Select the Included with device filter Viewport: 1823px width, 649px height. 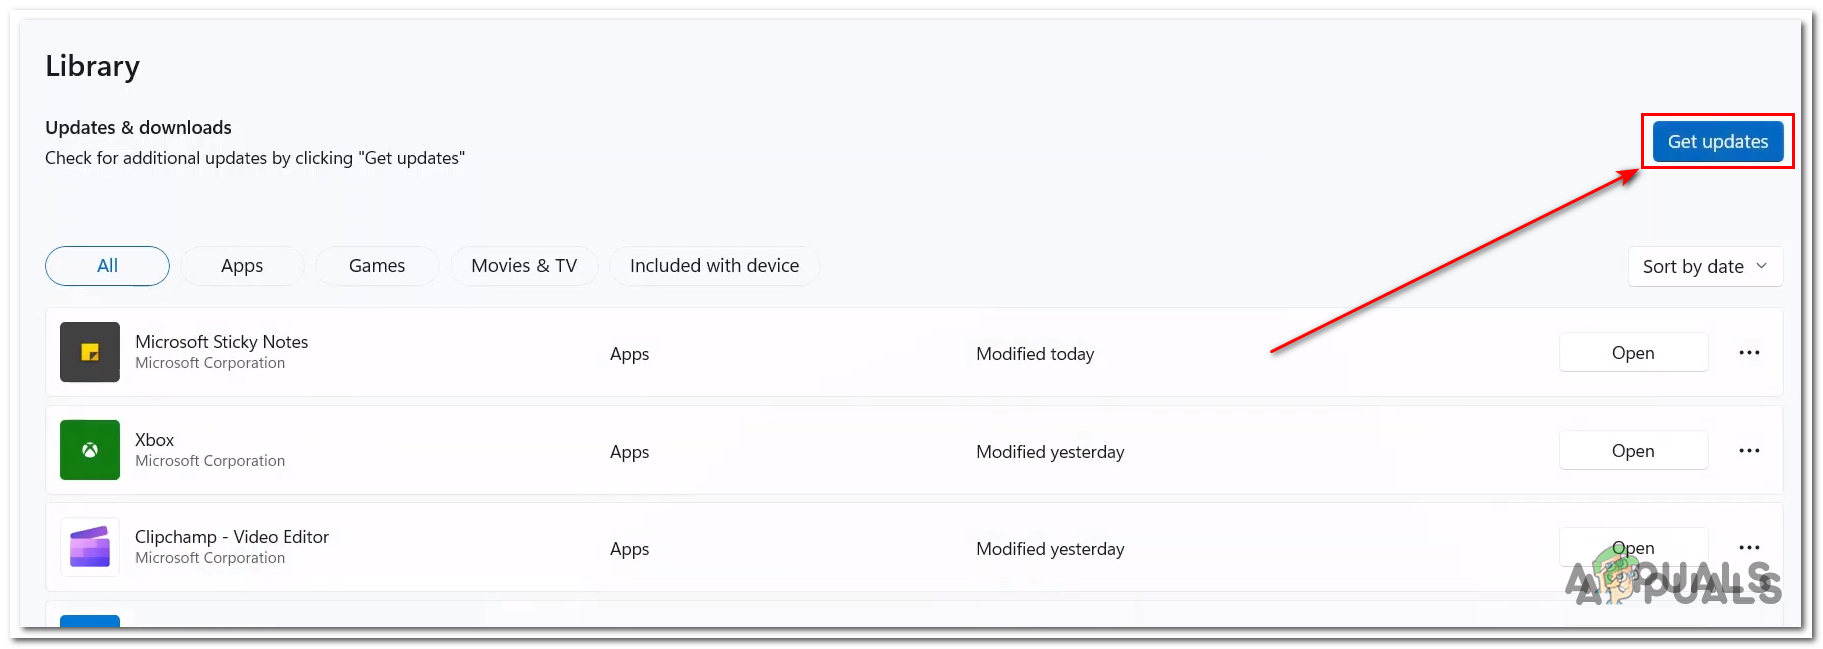point(714,266)
